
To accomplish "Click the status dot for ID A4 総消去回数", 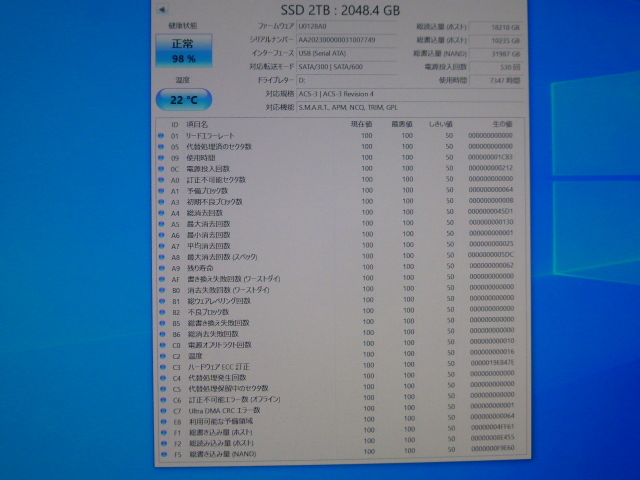I will tap(162, 213).
